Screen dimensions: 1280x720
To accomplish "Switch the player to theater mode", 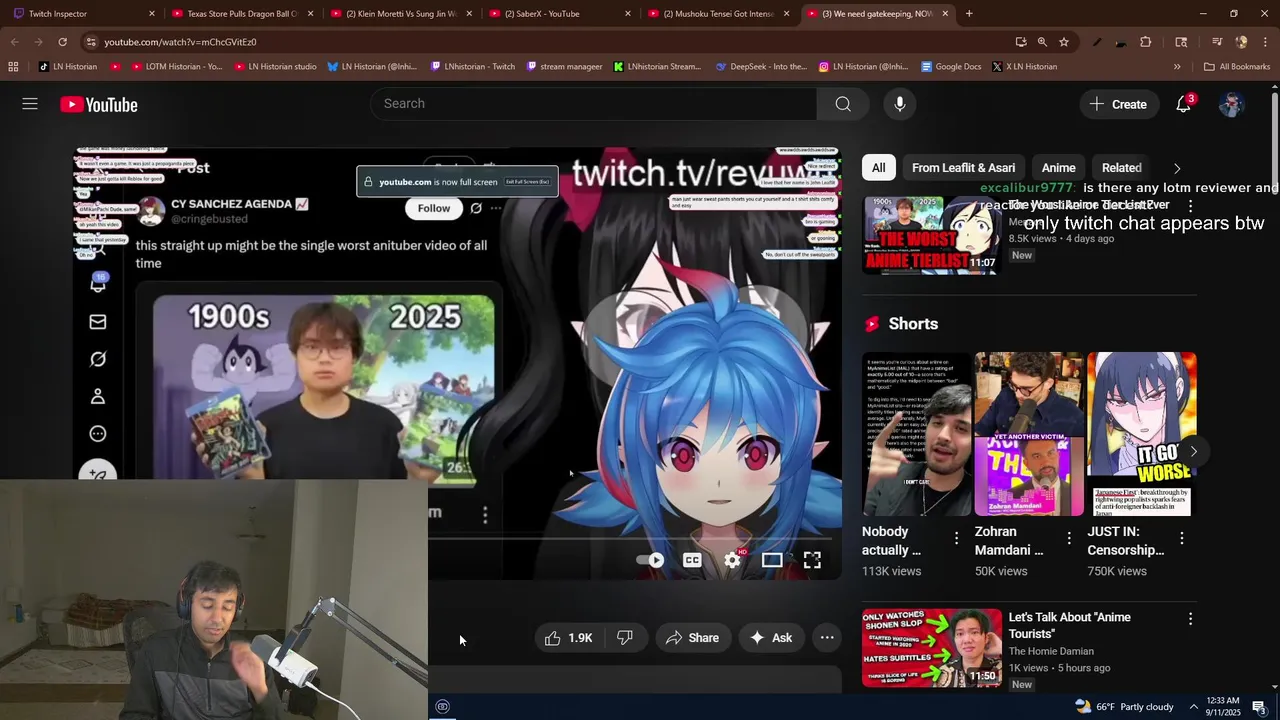I will click(x=772, y=560).
